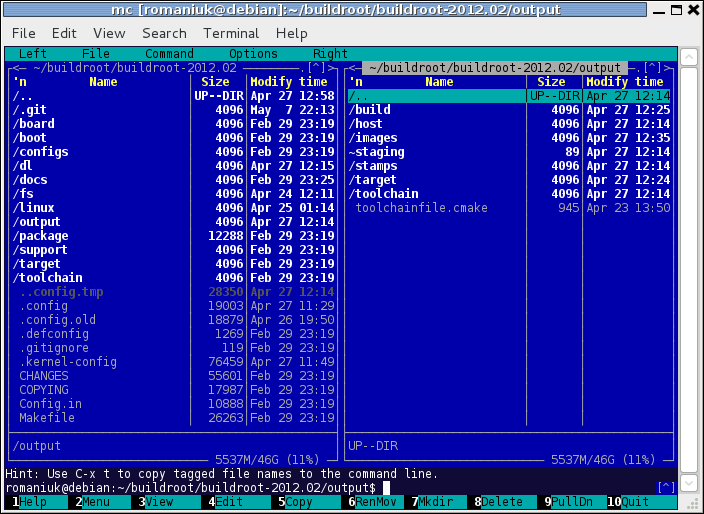Open mc Left panel menu

click(x=33, y=53)
